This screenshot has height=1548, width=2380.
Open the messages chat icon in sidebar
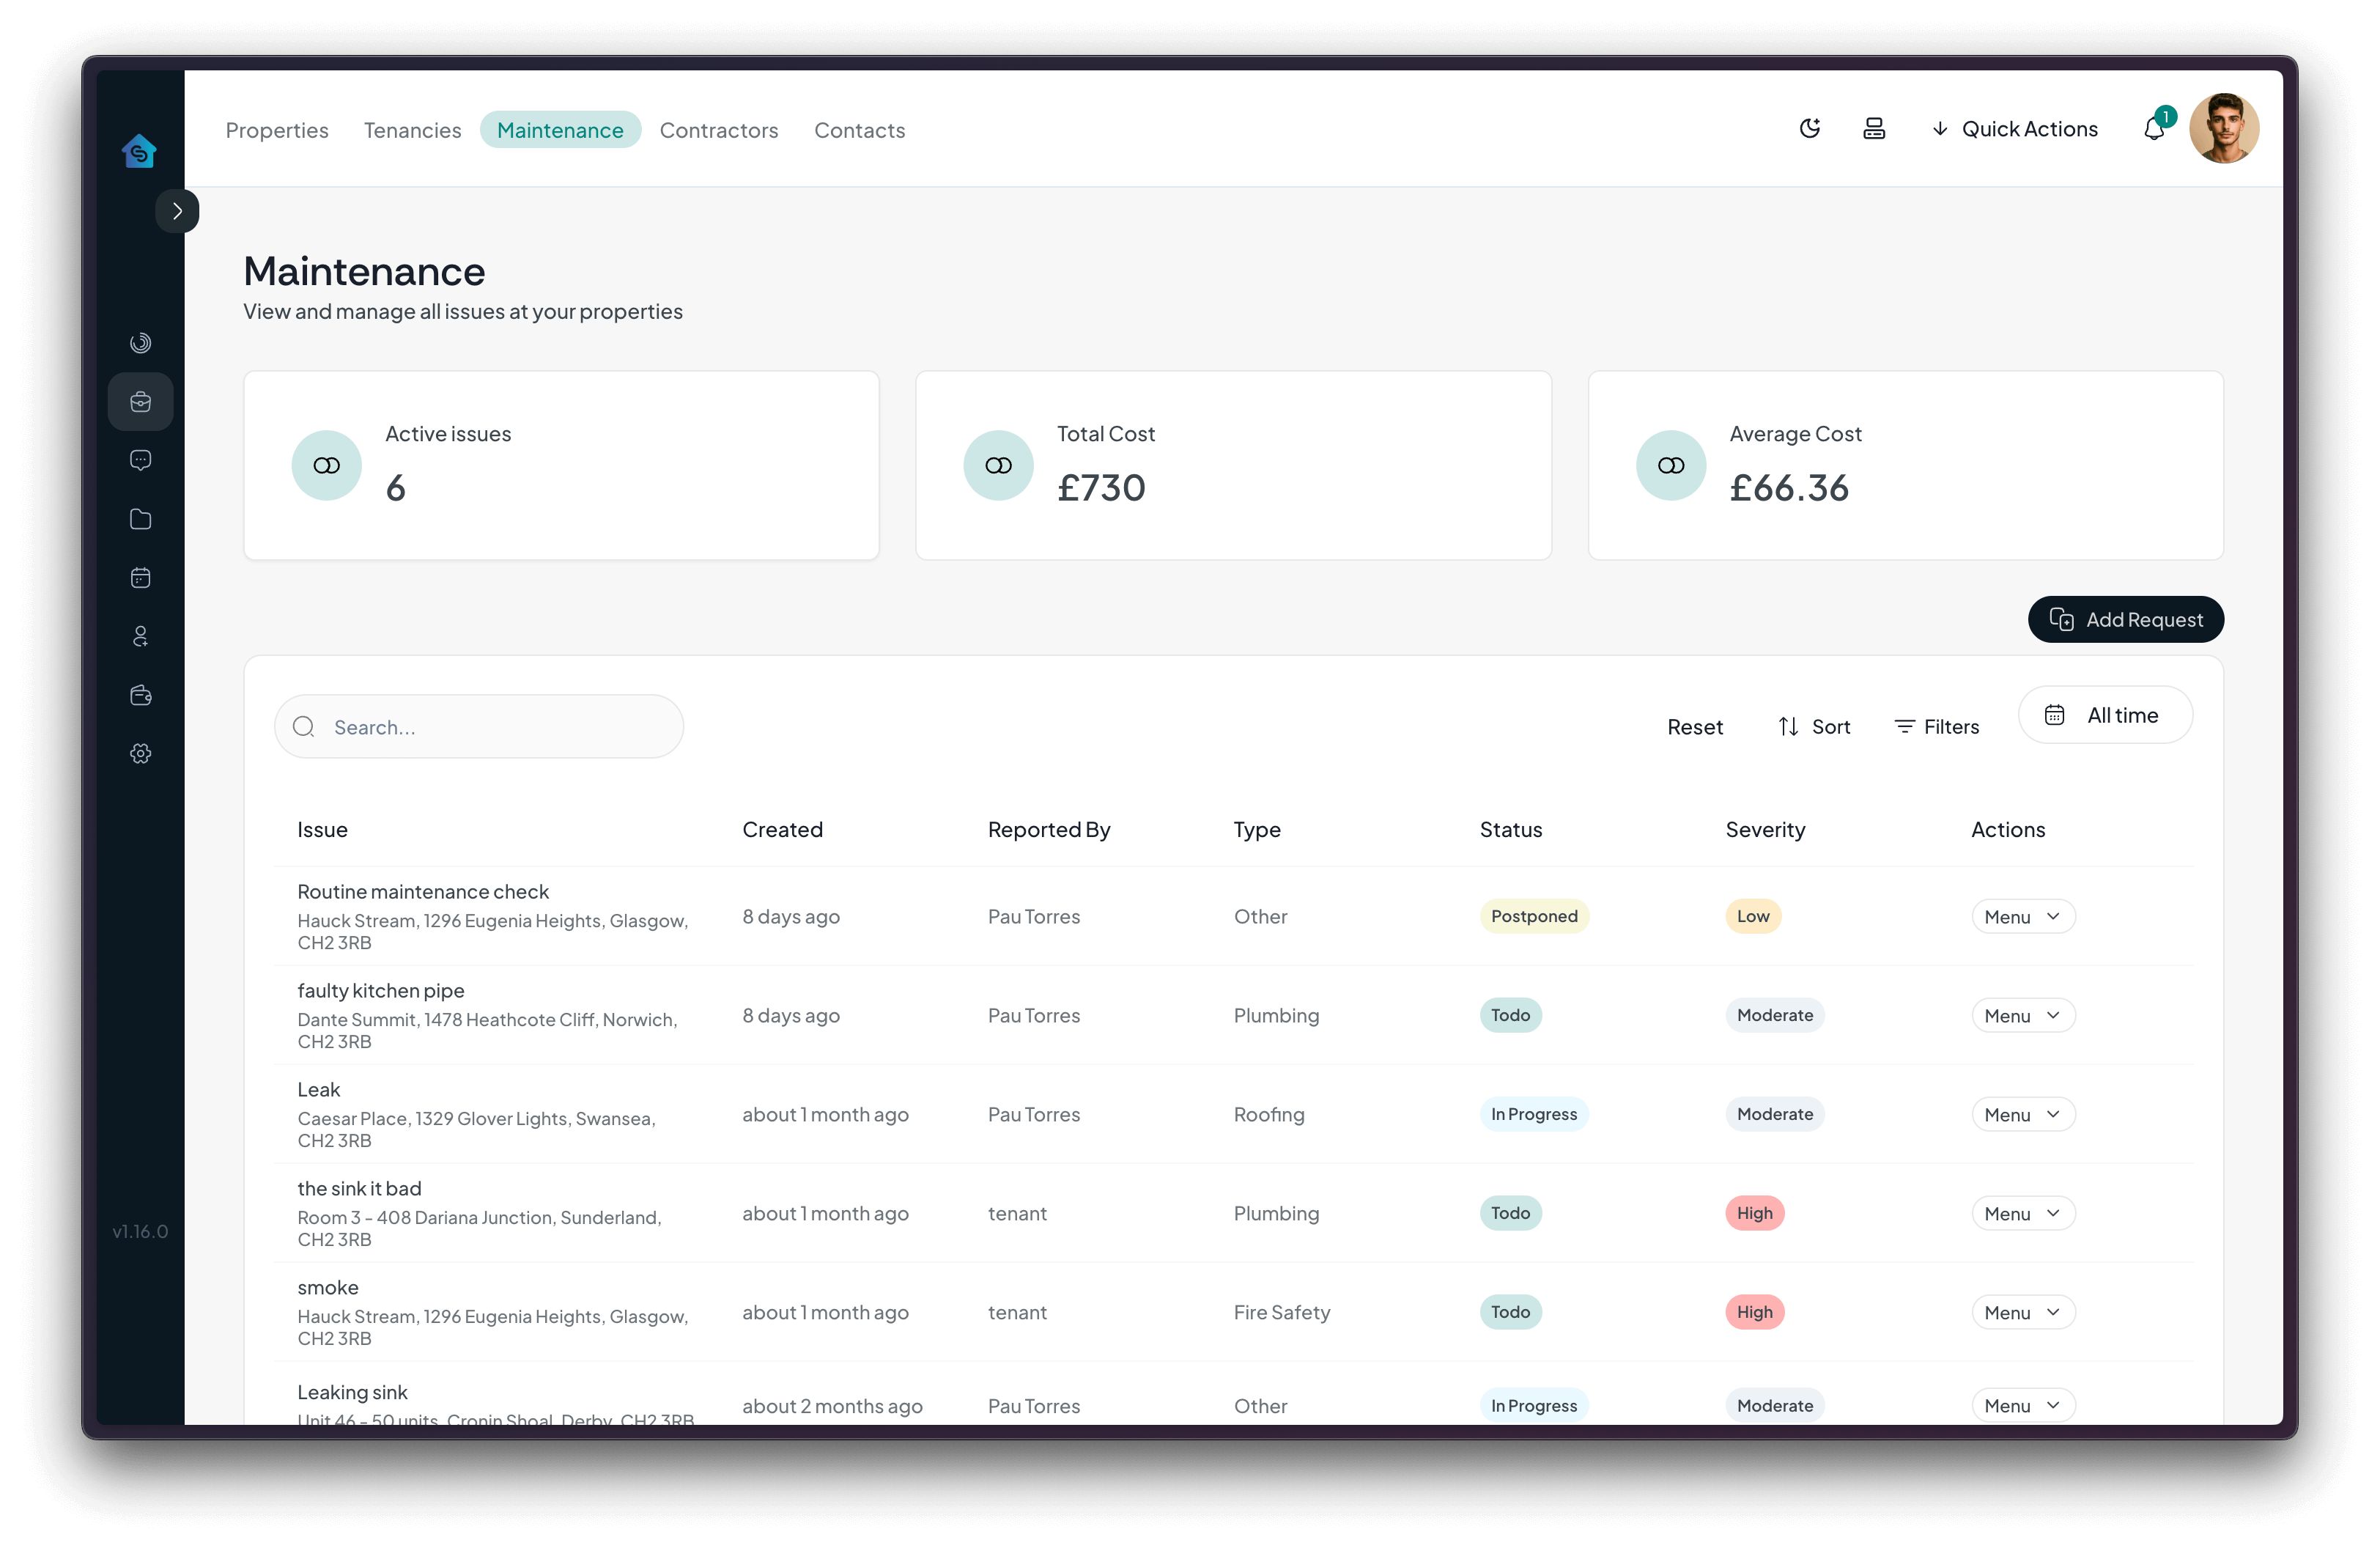pyautogui.click(x=141, y=460)
